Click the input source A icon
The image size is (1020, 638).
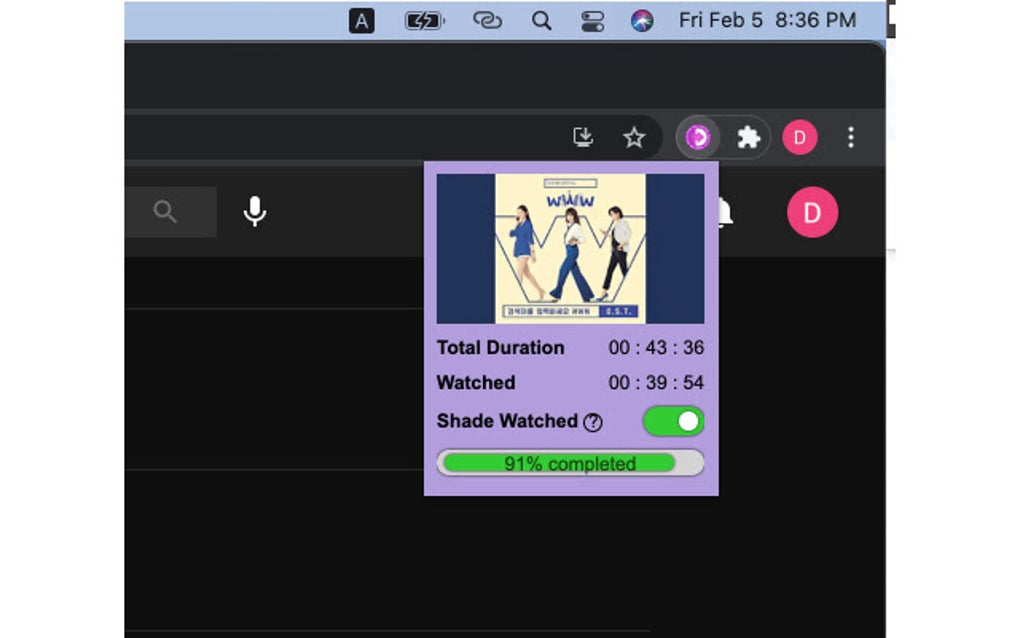click(x=361, y=20)
